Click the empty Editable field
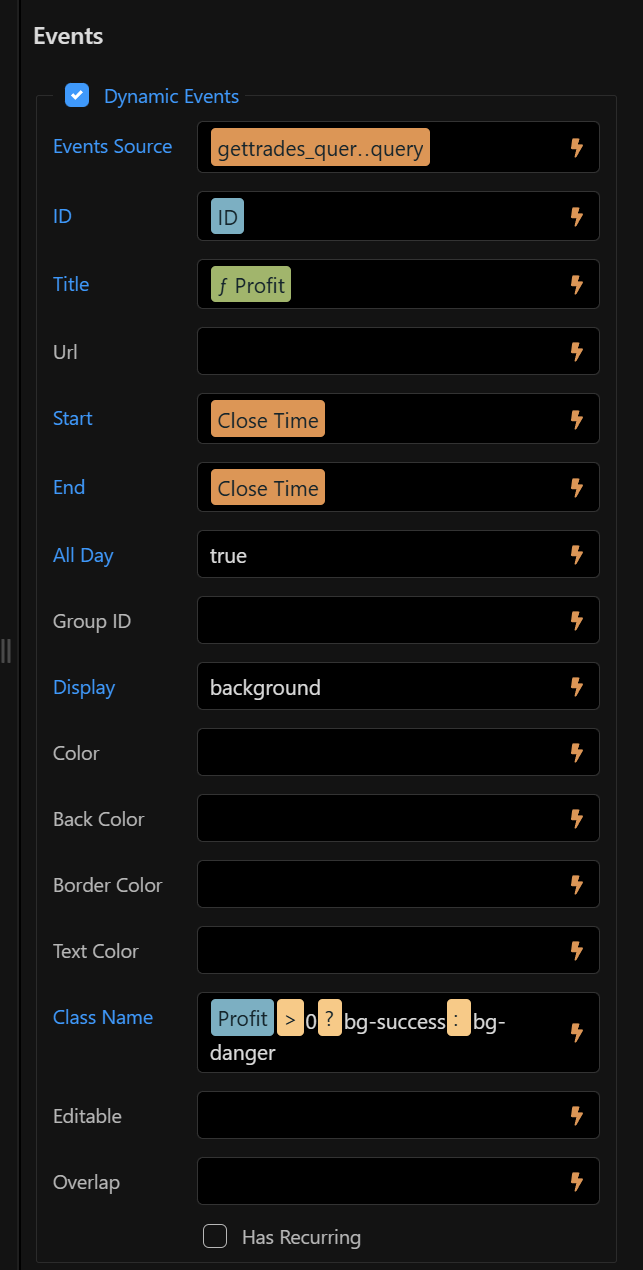 tap(380, 1115)
